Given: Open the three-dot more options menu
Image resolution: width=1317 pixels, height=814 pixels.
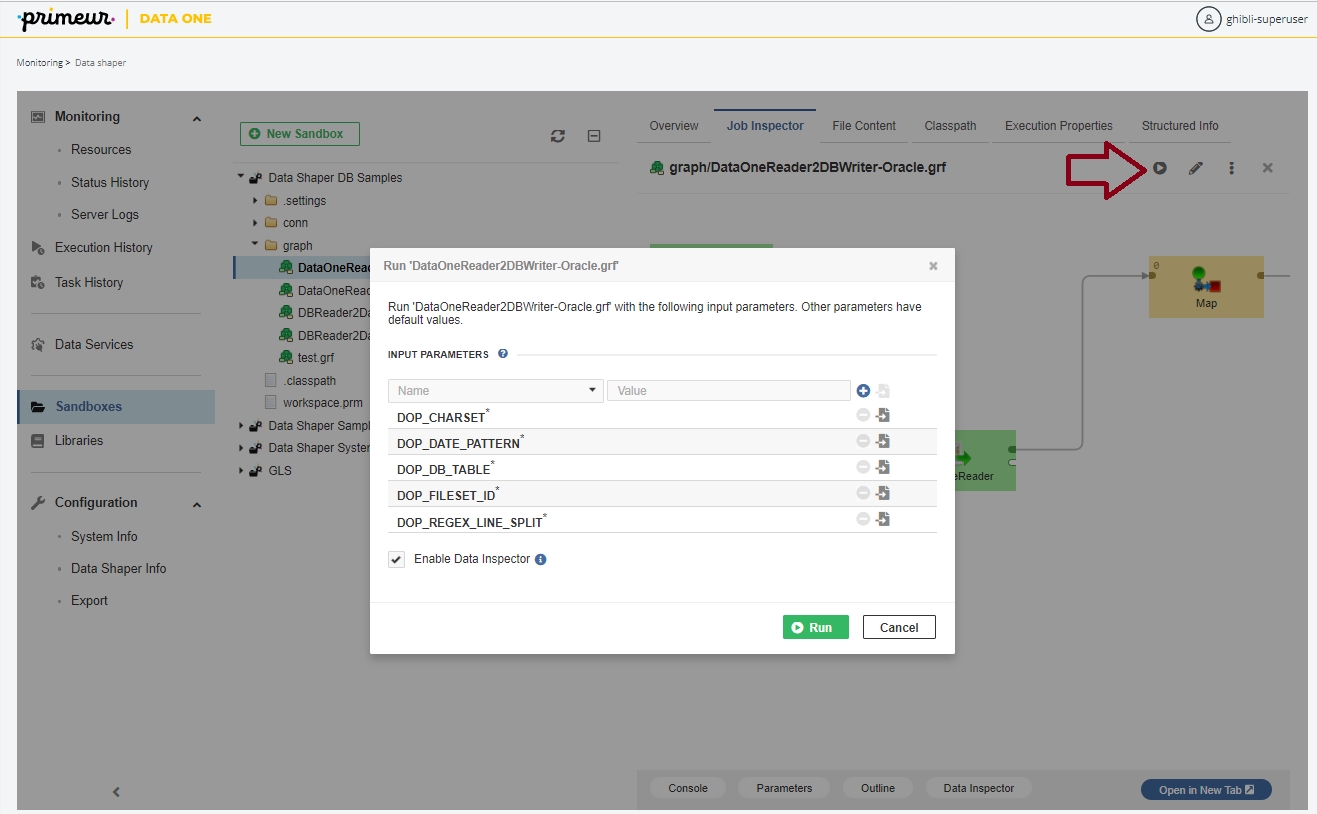Looking at the screenshot, I should click(1231, 168).
